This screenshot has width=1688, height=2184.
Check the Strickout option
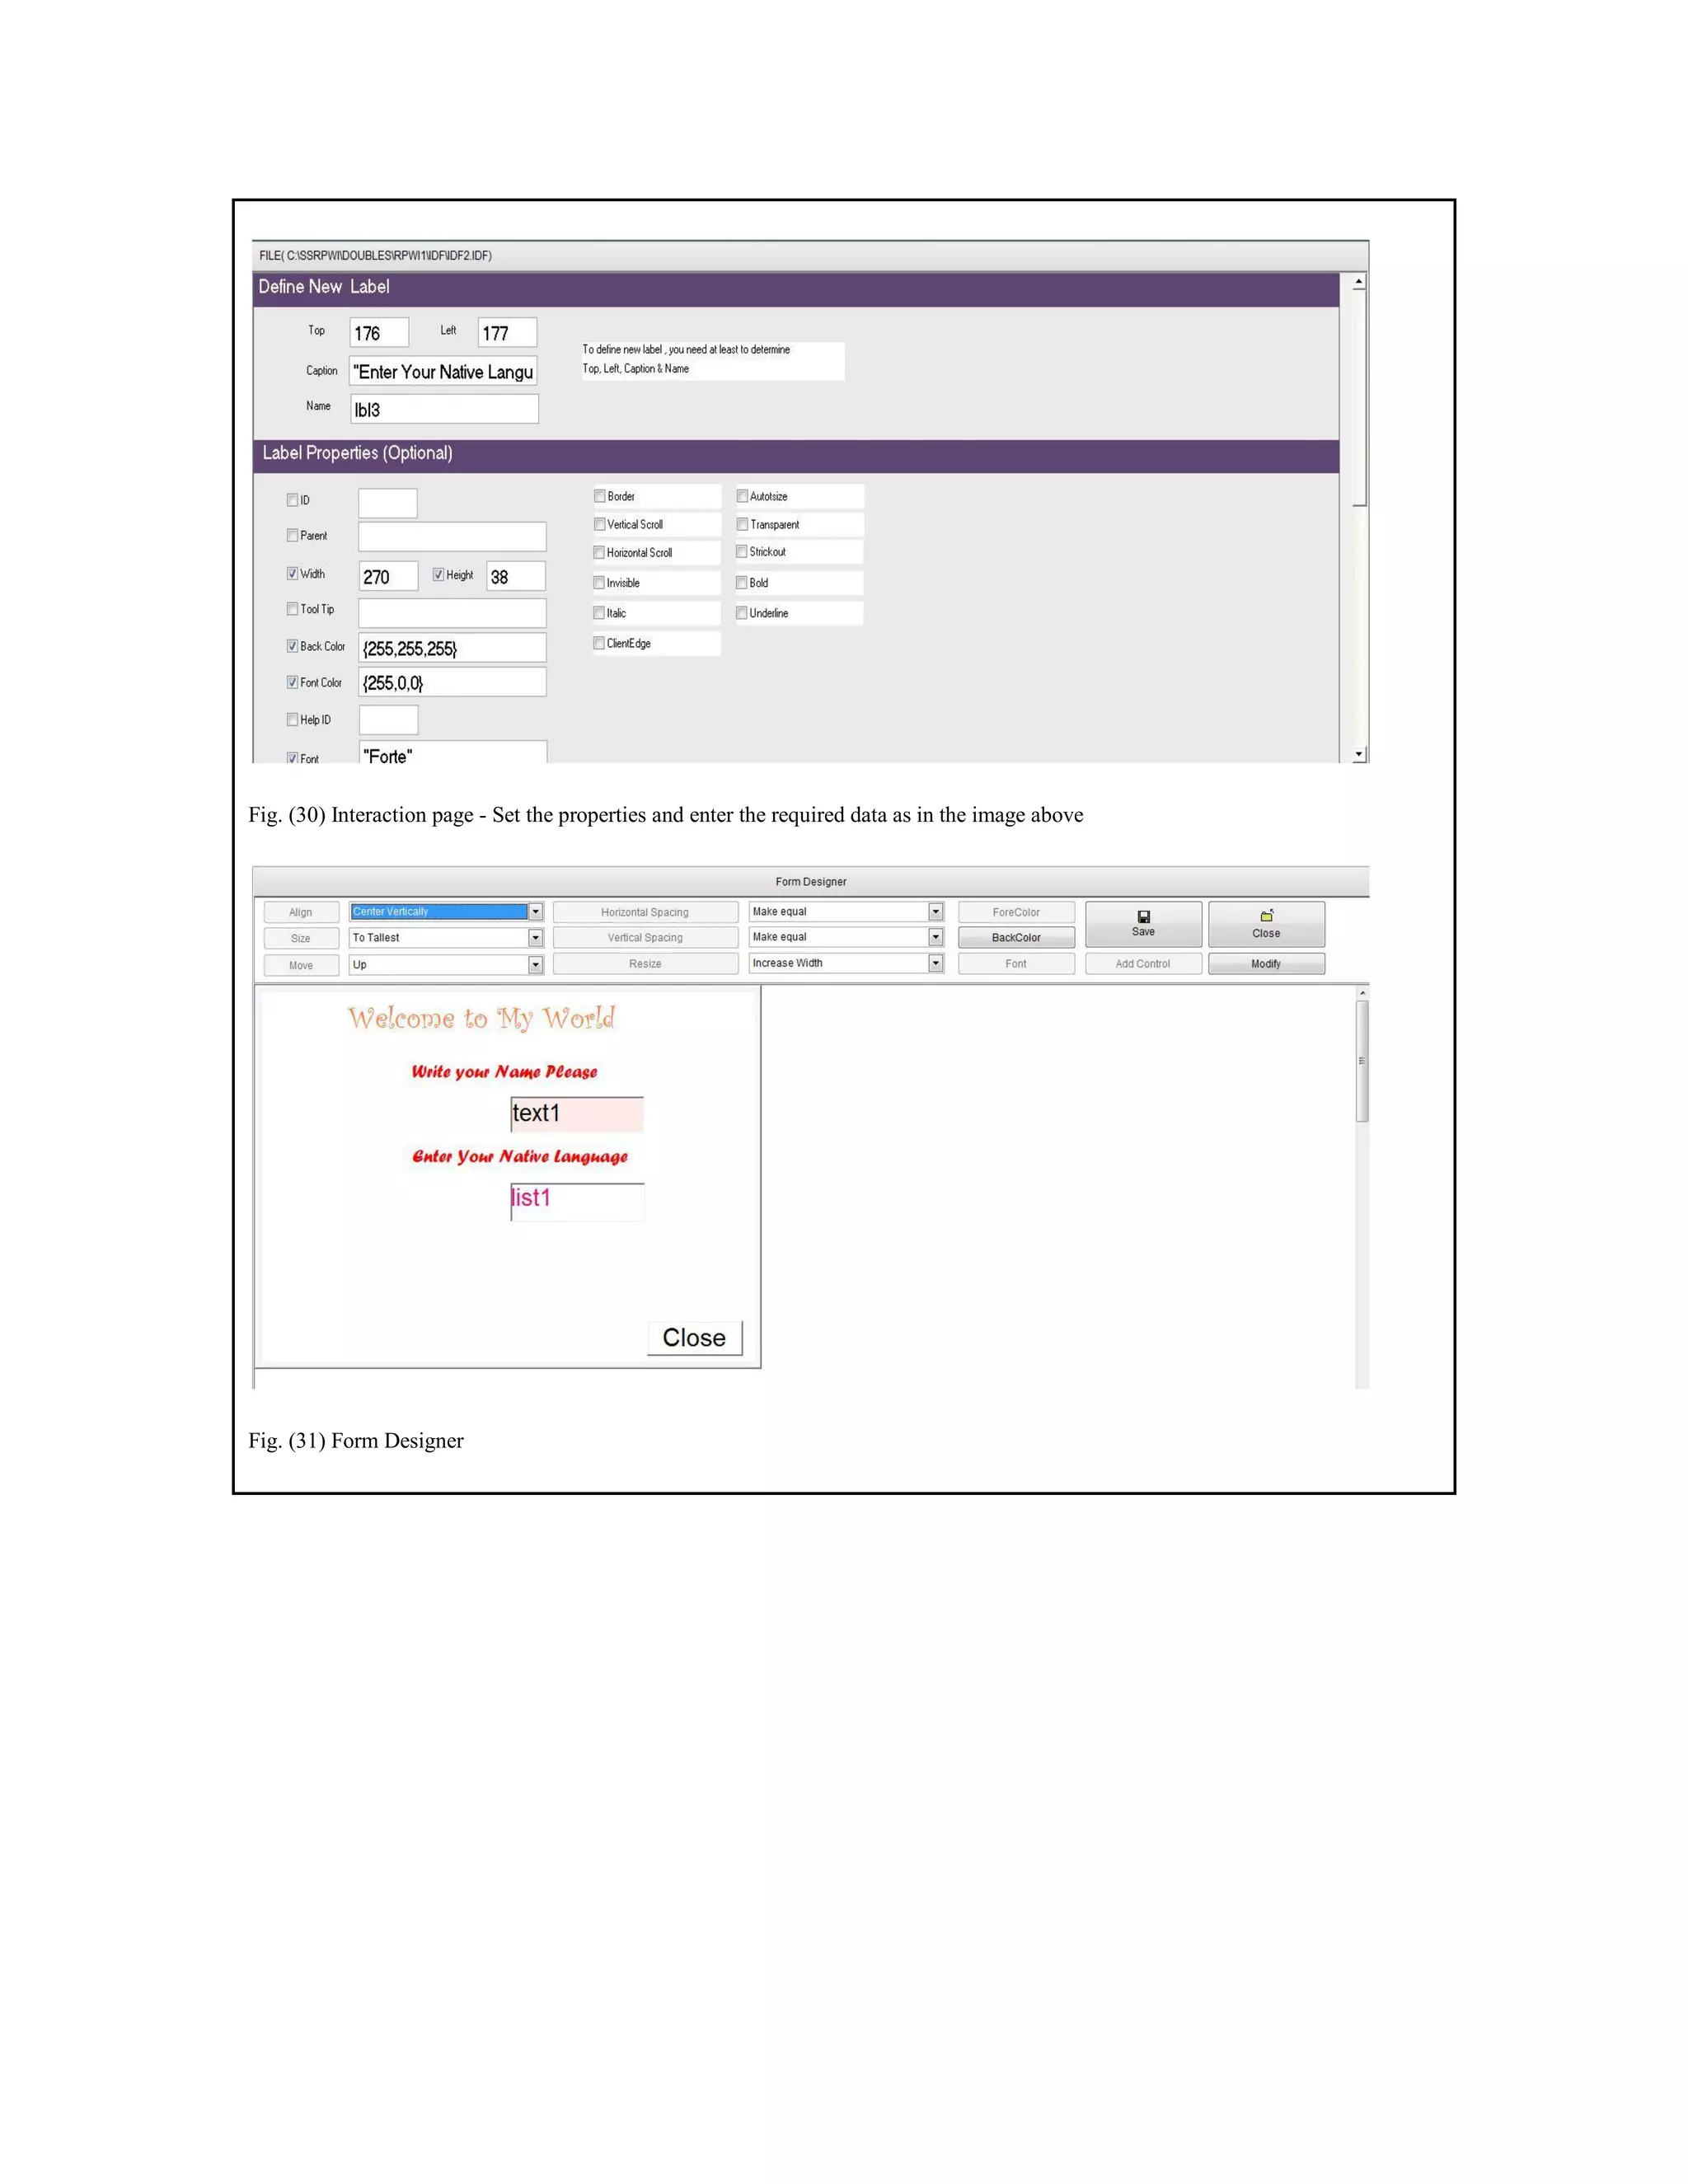click(742, 552)
